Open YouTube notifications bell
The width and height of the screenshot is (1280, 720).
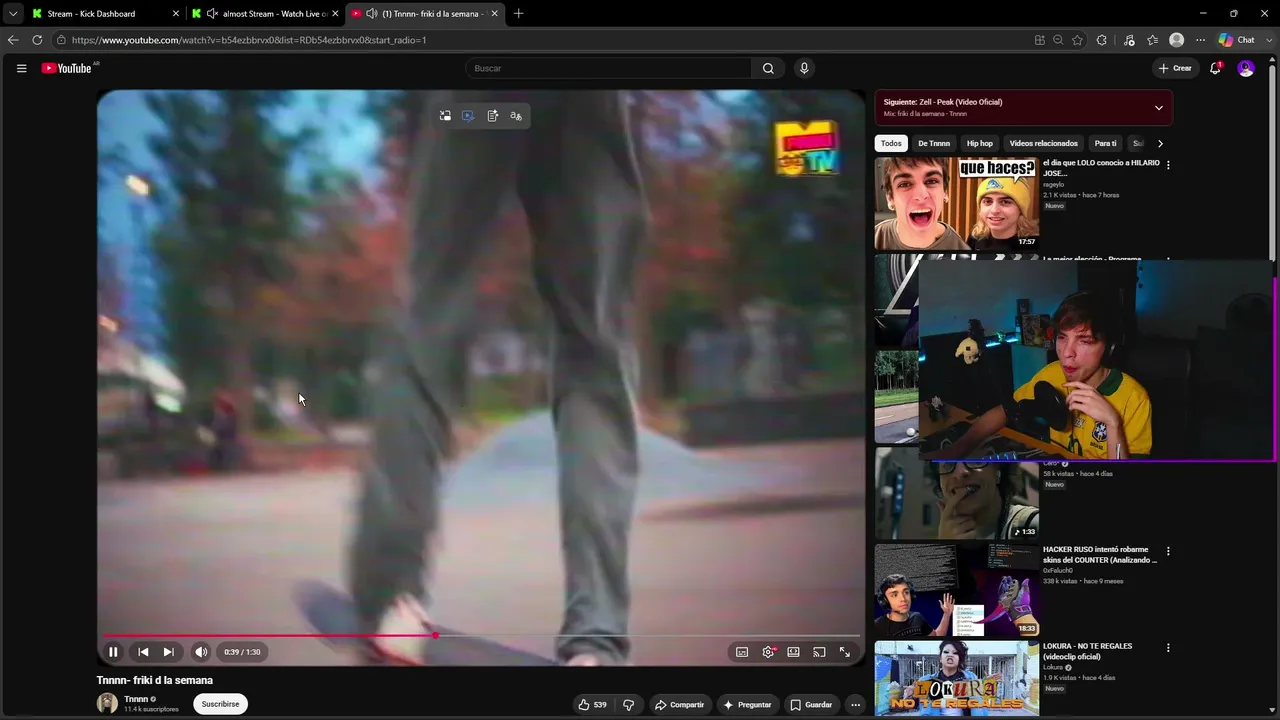(1215, 68)
